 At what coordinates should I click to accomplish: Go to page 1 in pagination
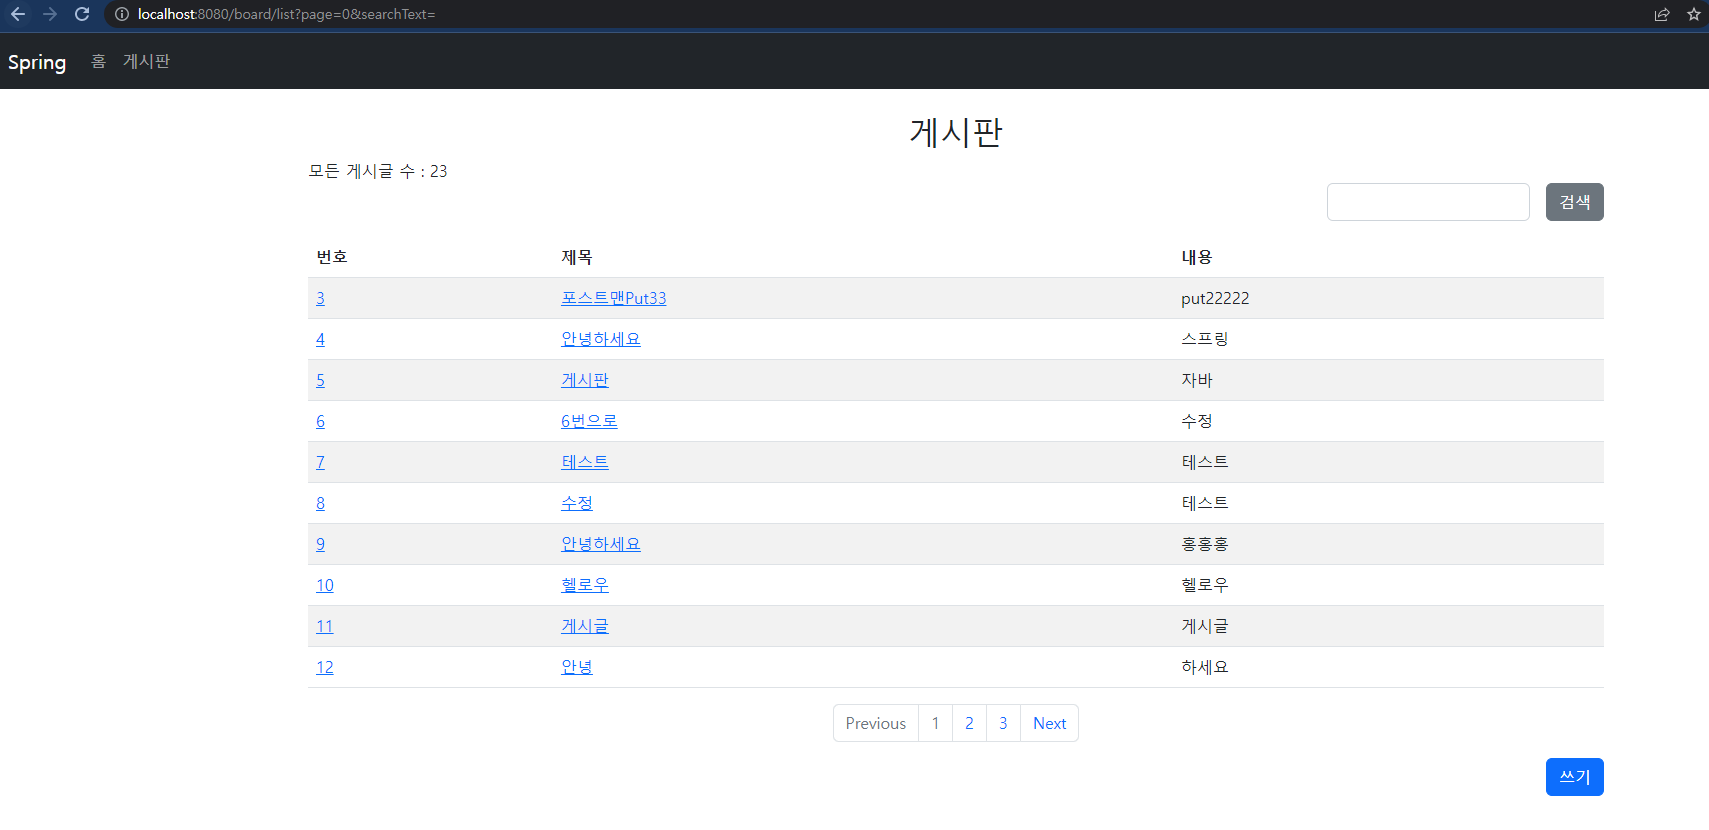coord(935,723)
